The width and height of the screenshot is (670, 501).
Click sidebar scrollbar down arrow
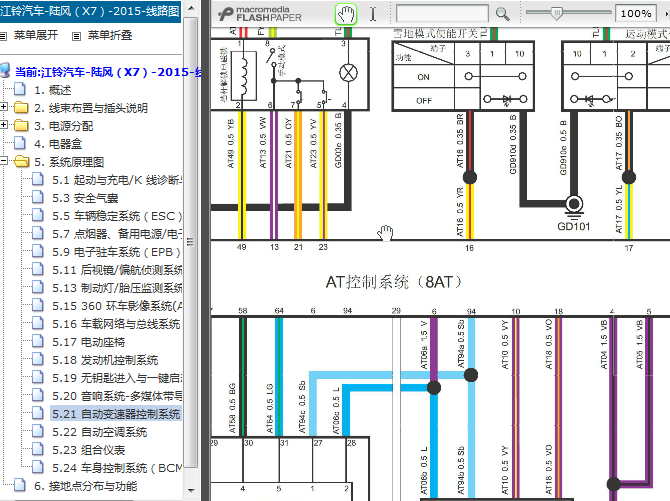click(191, 490)
